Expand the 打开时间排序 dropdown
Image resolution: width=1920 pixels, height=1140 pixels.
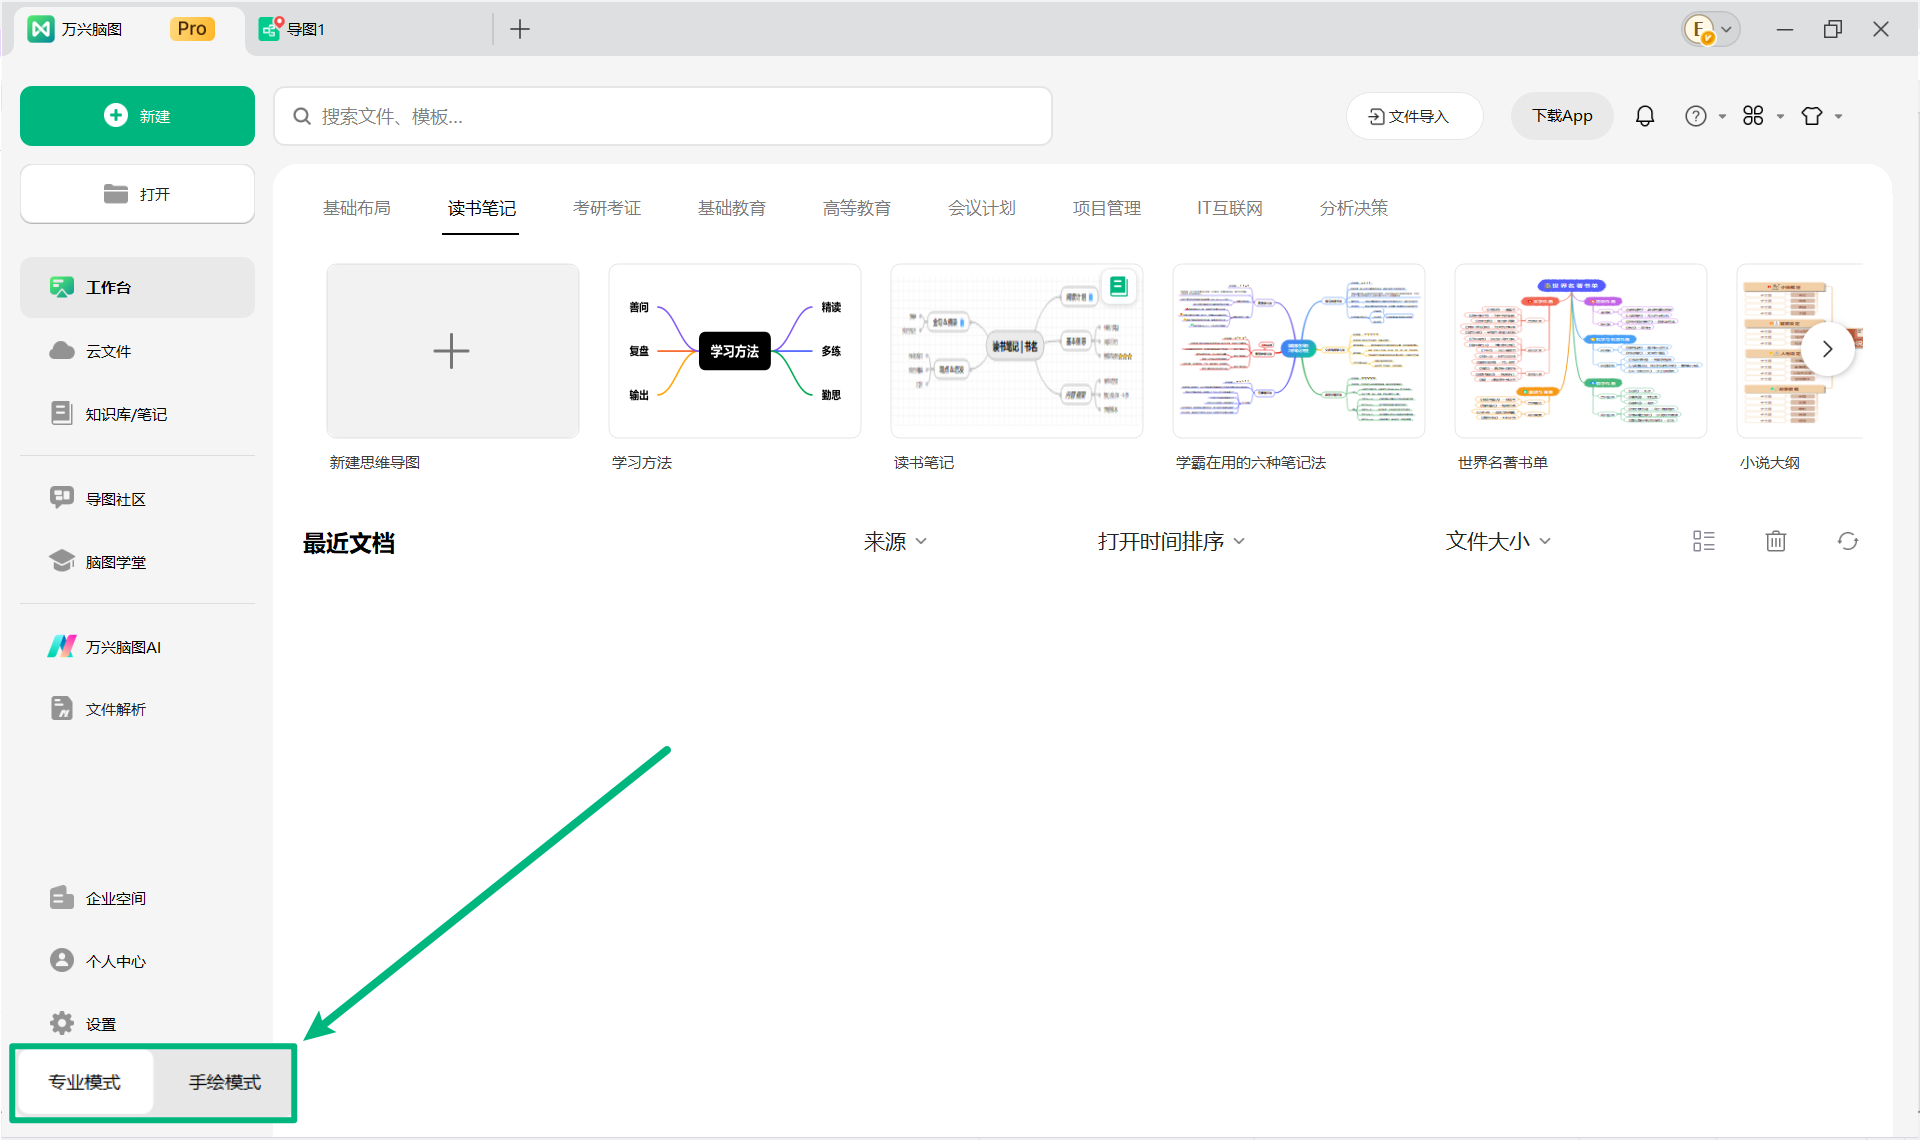[1171, 541]
